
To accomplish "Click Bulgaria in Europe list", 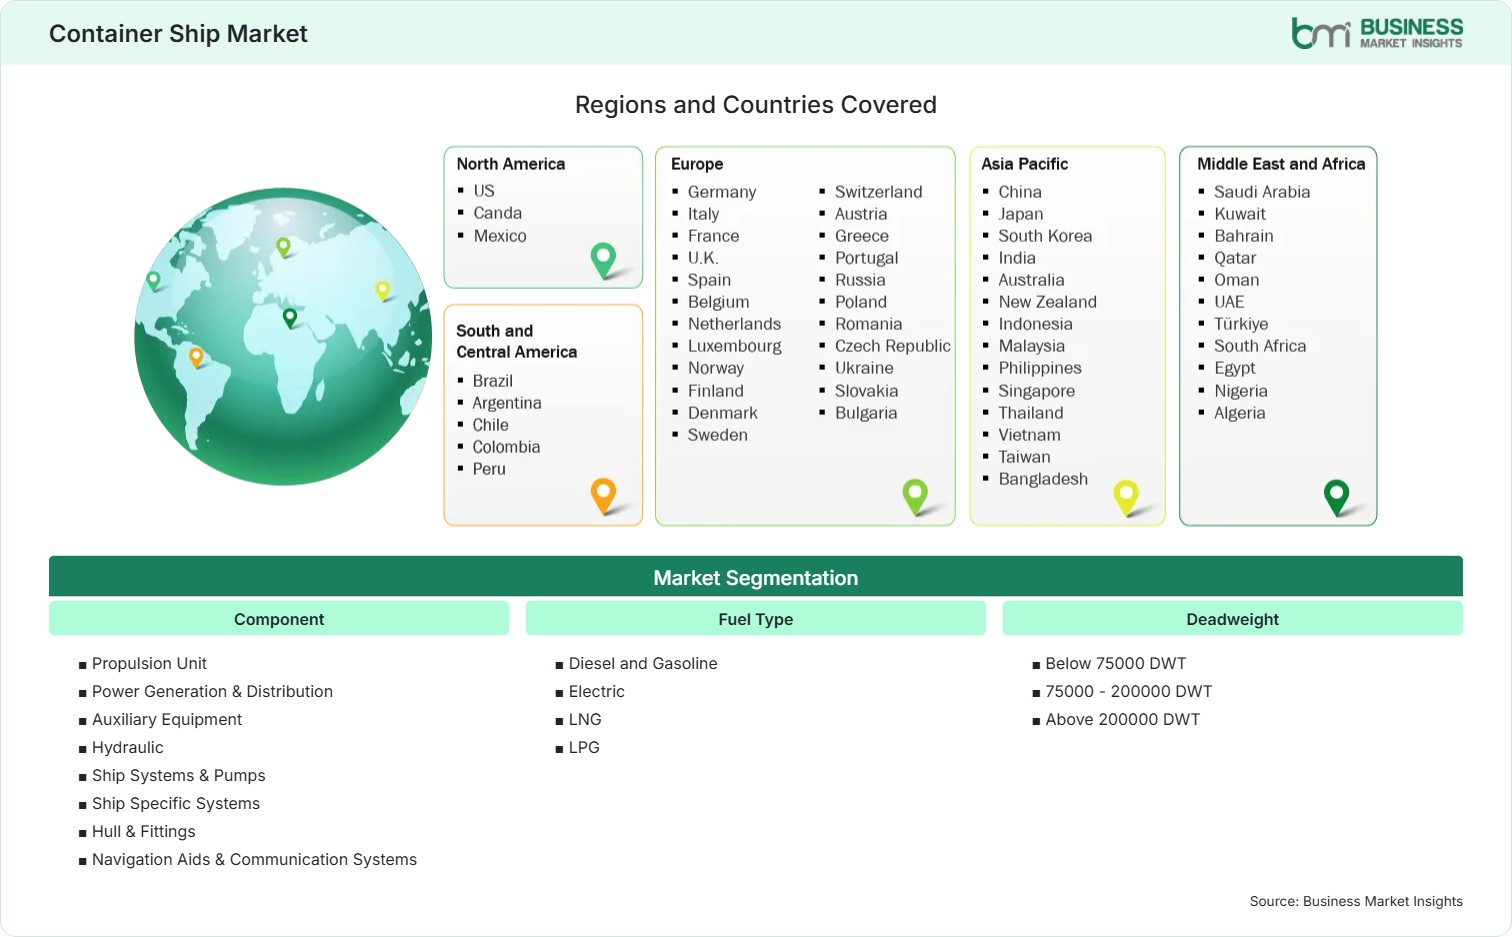I will (x=866, y=413).
